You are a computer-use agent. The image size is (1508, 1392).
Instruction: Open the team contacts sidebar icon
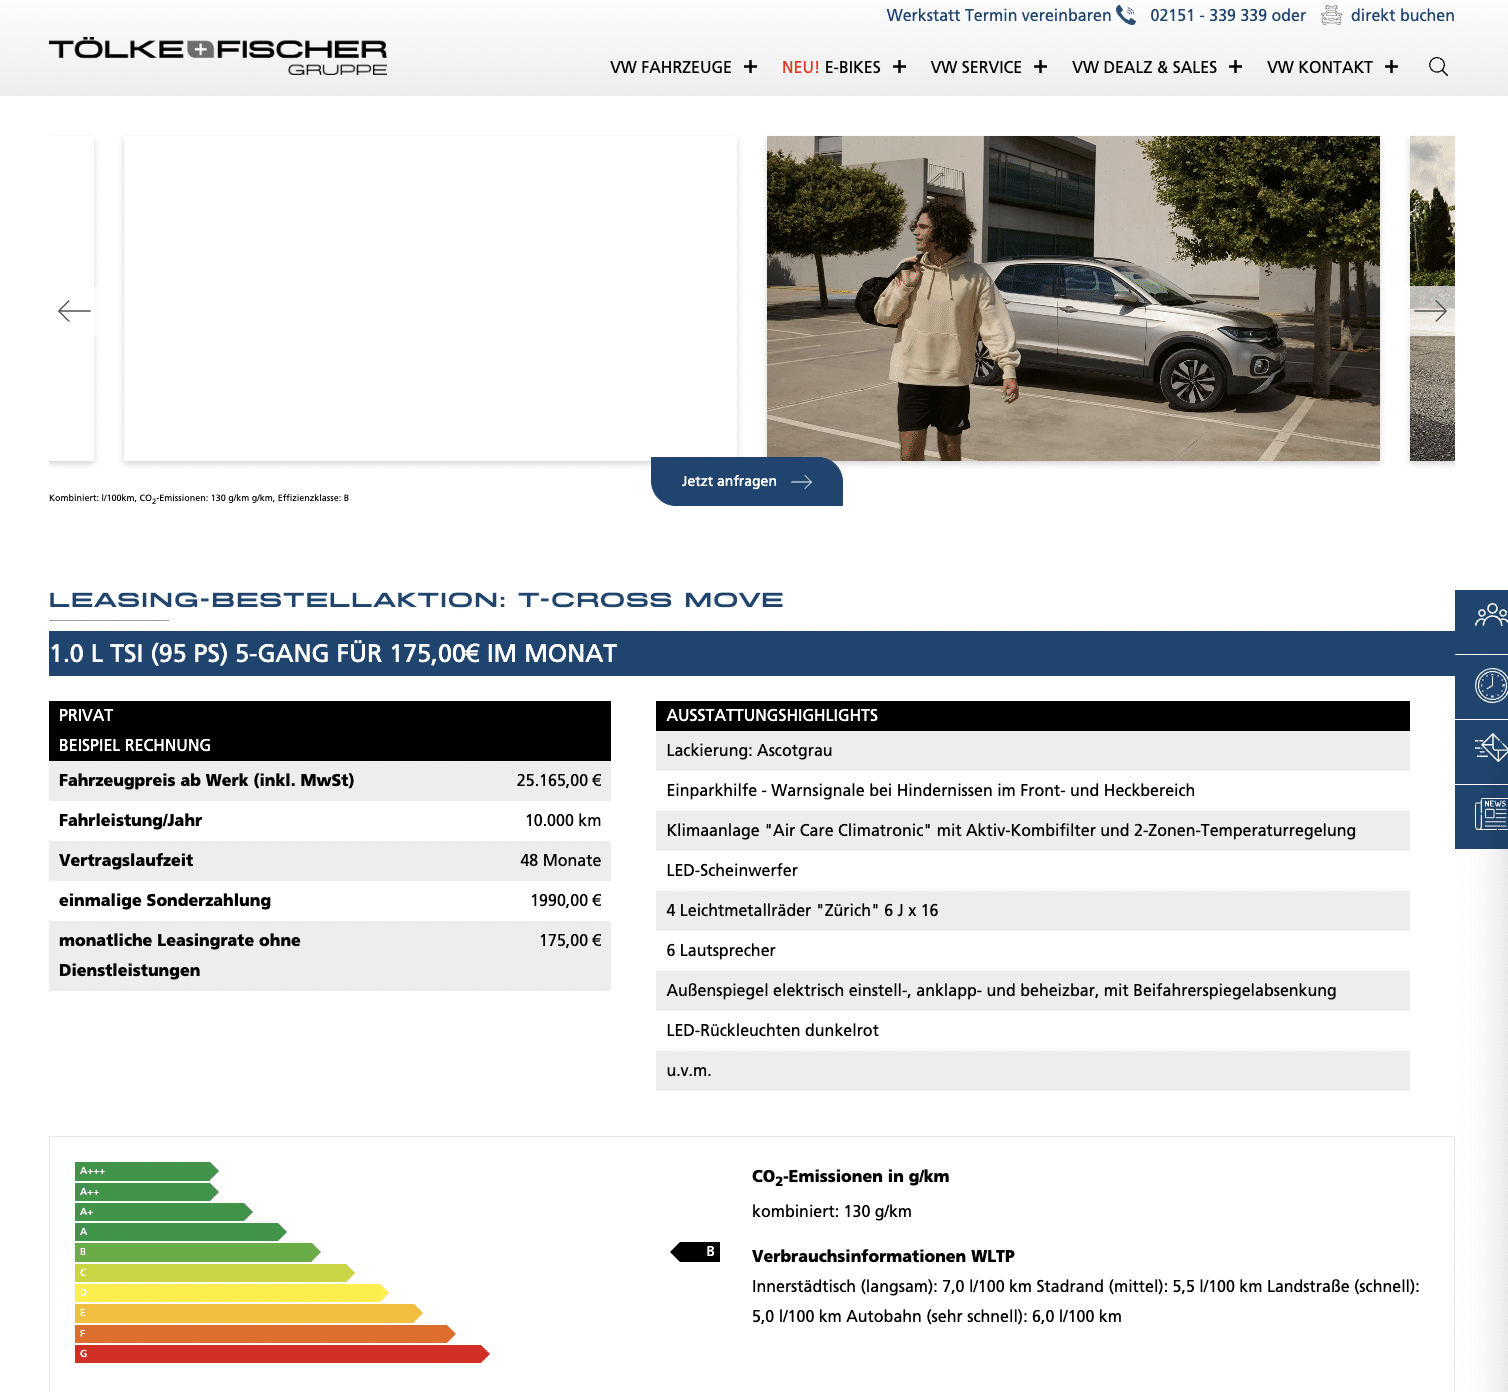(x=1490, y=614)
